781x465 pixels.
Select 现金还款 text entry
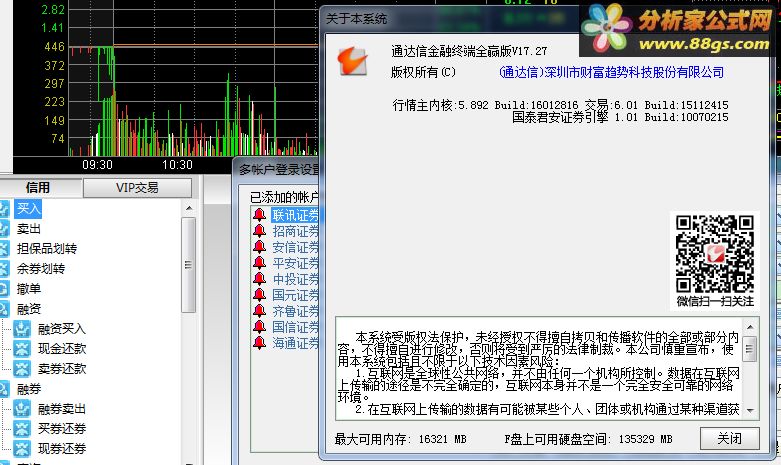point(62,349)
